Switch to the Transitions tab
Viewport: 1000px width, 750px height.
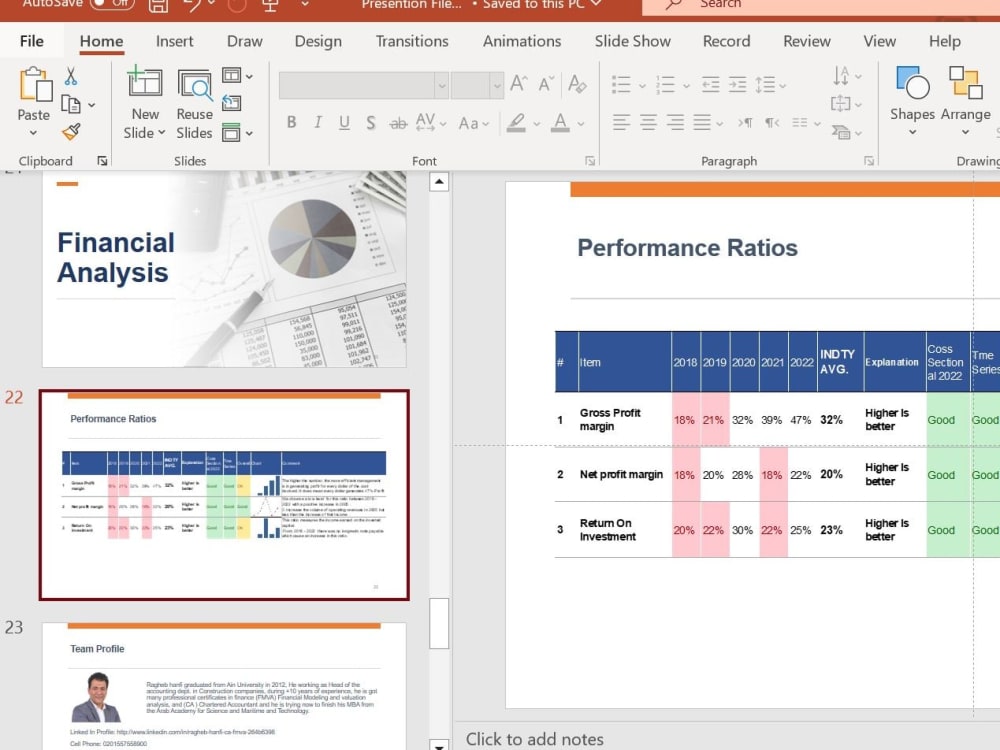(x=412, y=41)
